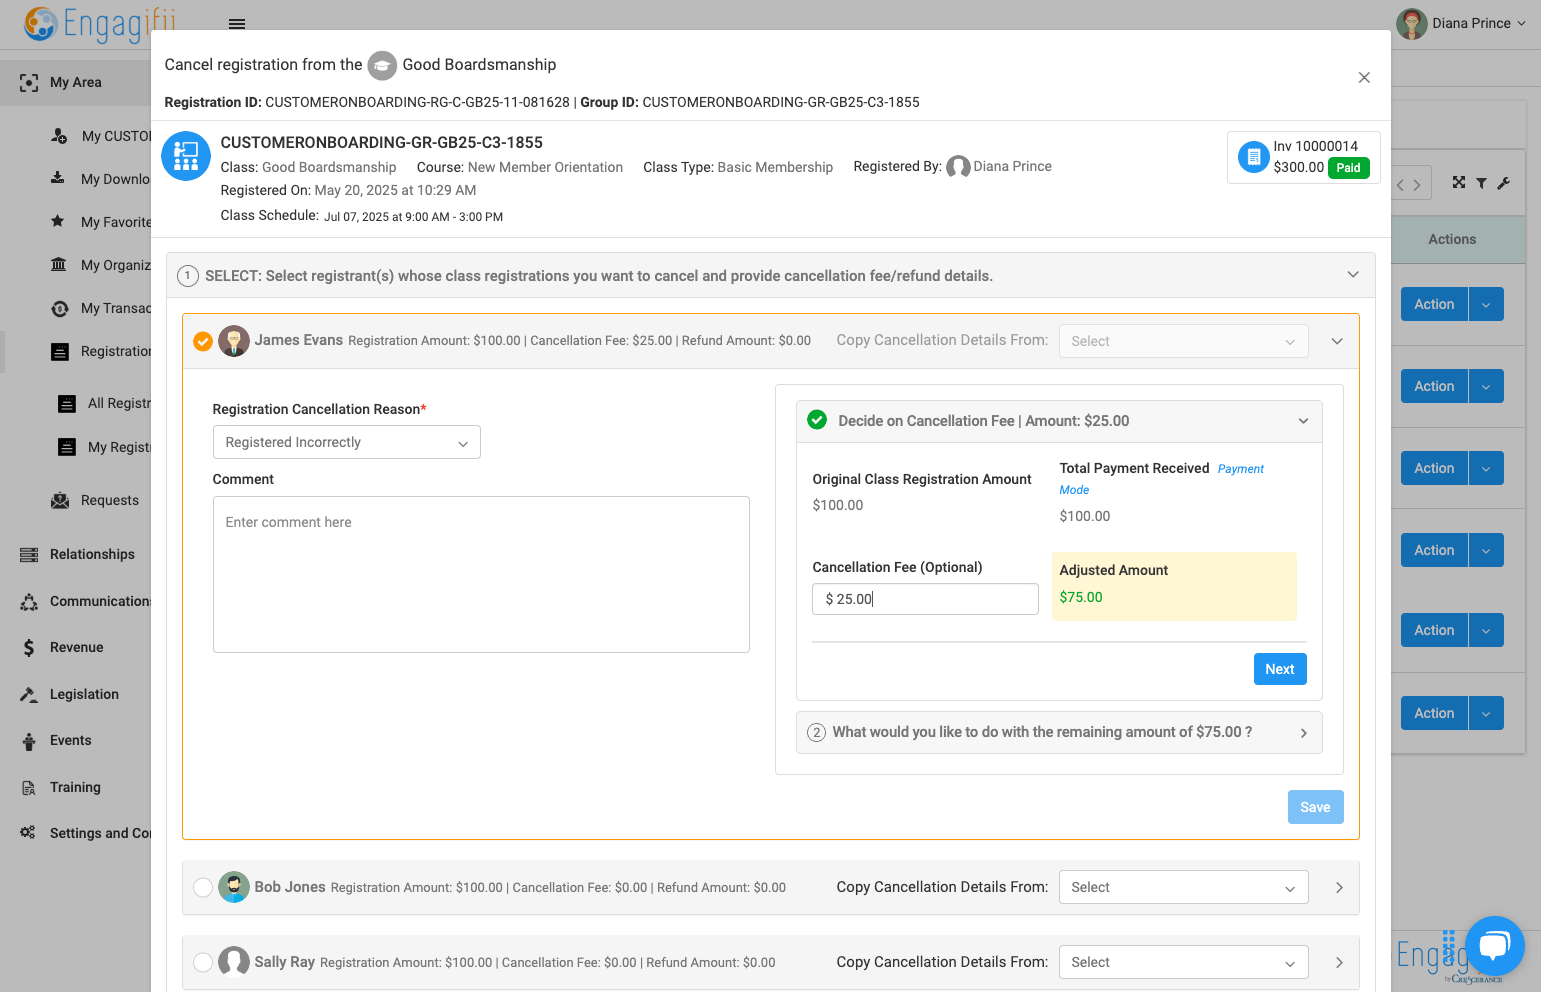This screenshot has height=992, width=1541.
Task: Close the cancel registration dialog
Action: tap(1364, 78)
